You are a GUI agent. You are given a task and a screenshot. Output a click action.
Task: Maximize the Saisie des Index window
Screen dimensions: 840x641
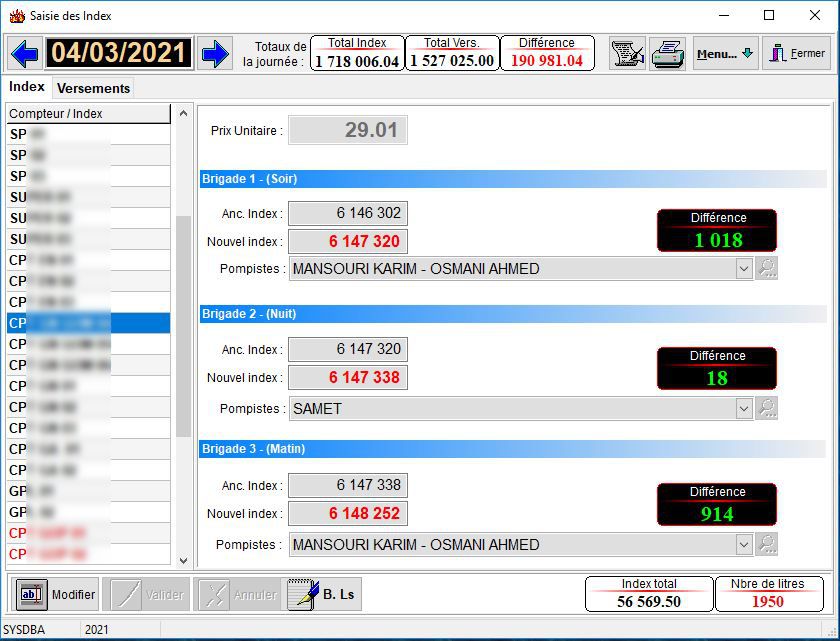(769, 16)
